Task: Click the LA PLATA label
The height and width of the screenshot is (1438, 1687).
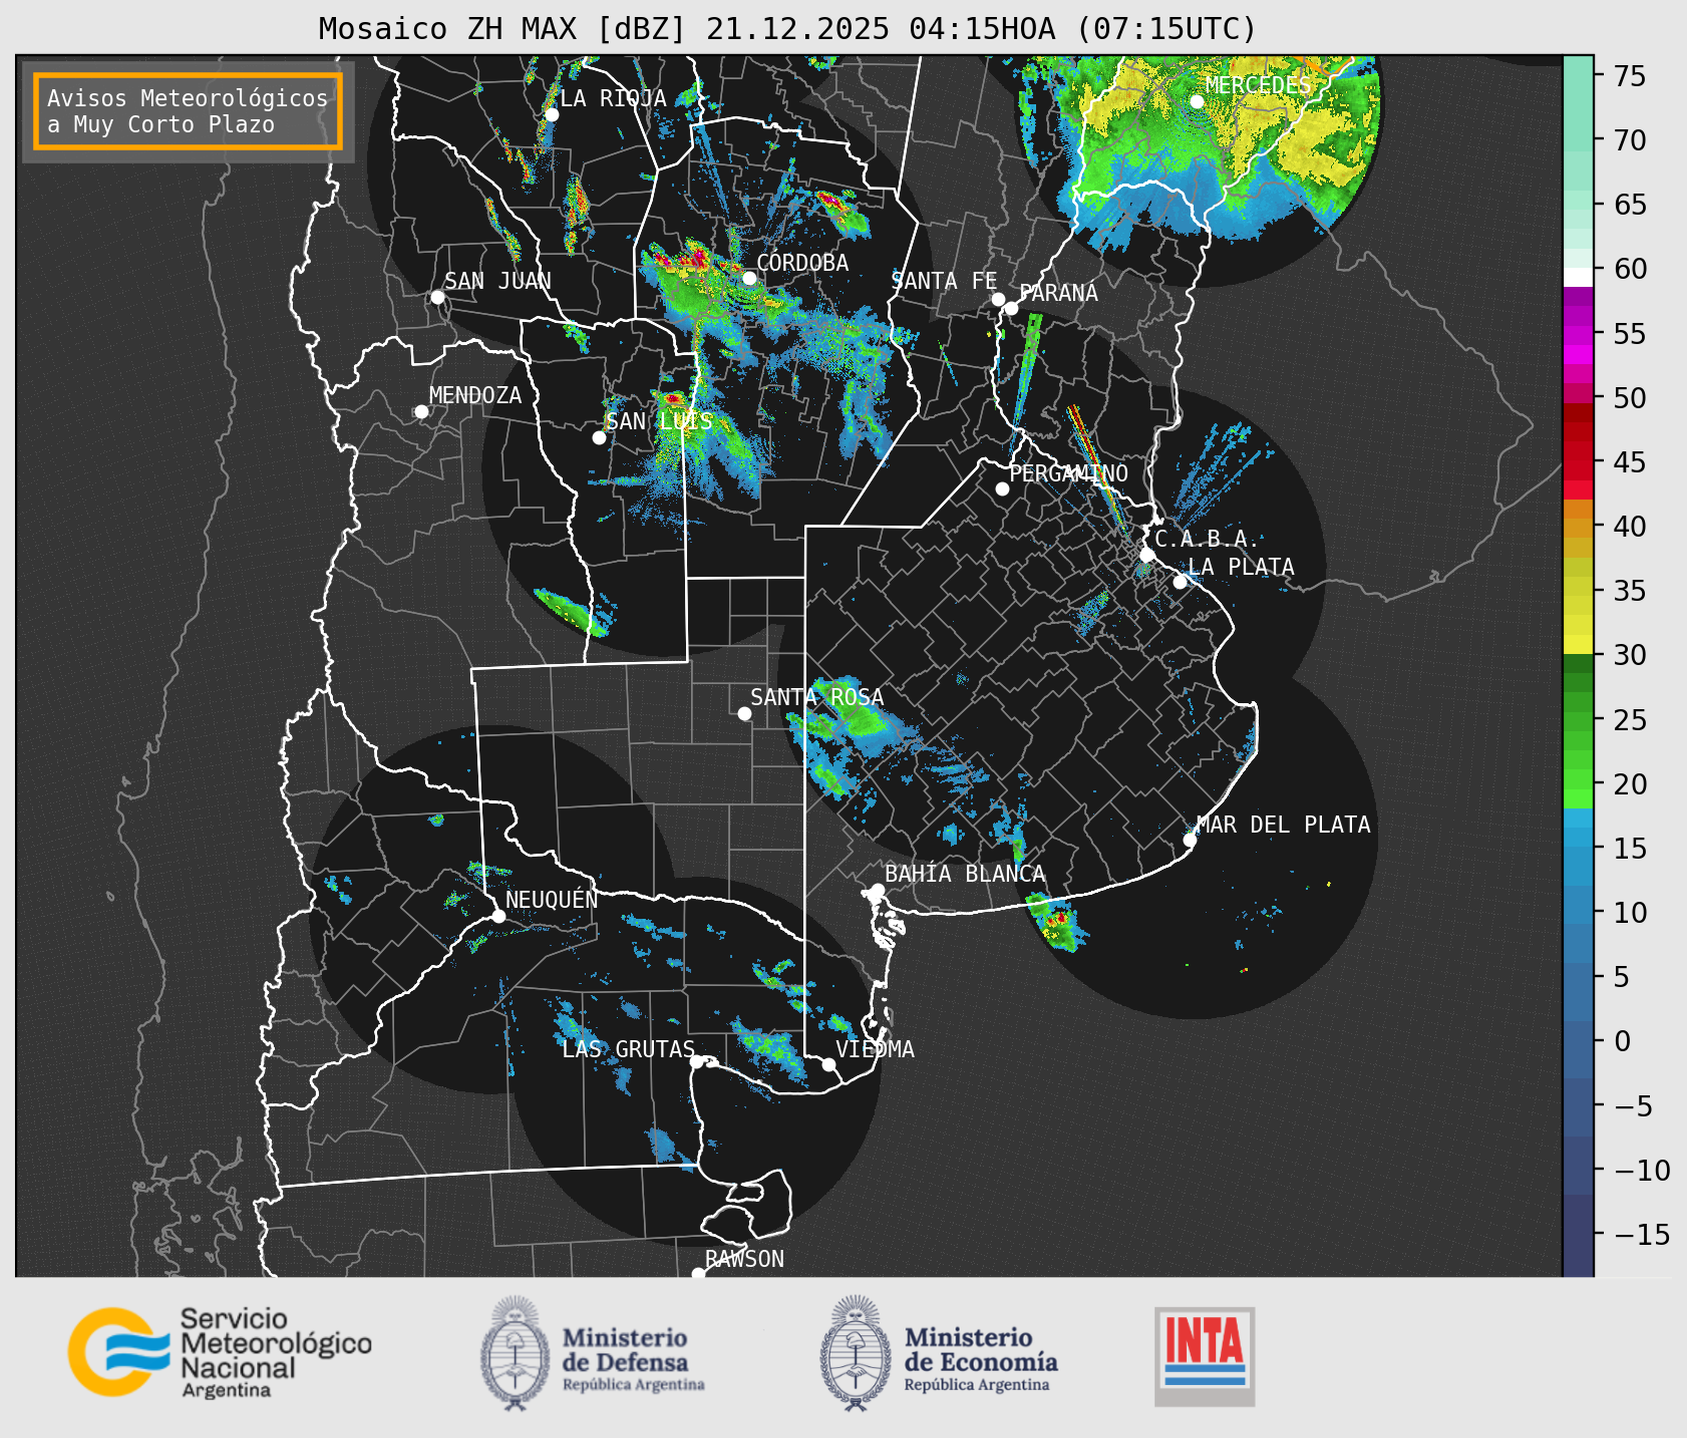Action: 1241,567
